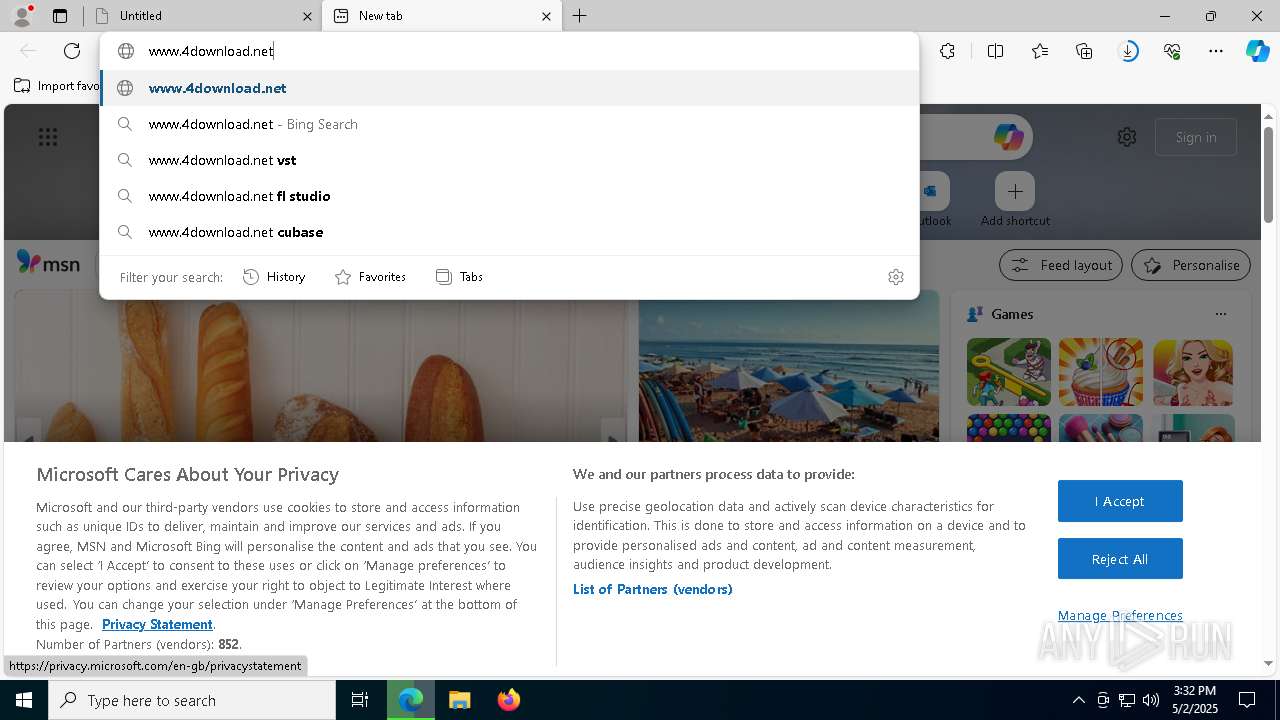Click the Import favorites bookmark
Image resolution: width=1280 pixels, height=720 pixels.
(57, 86)
